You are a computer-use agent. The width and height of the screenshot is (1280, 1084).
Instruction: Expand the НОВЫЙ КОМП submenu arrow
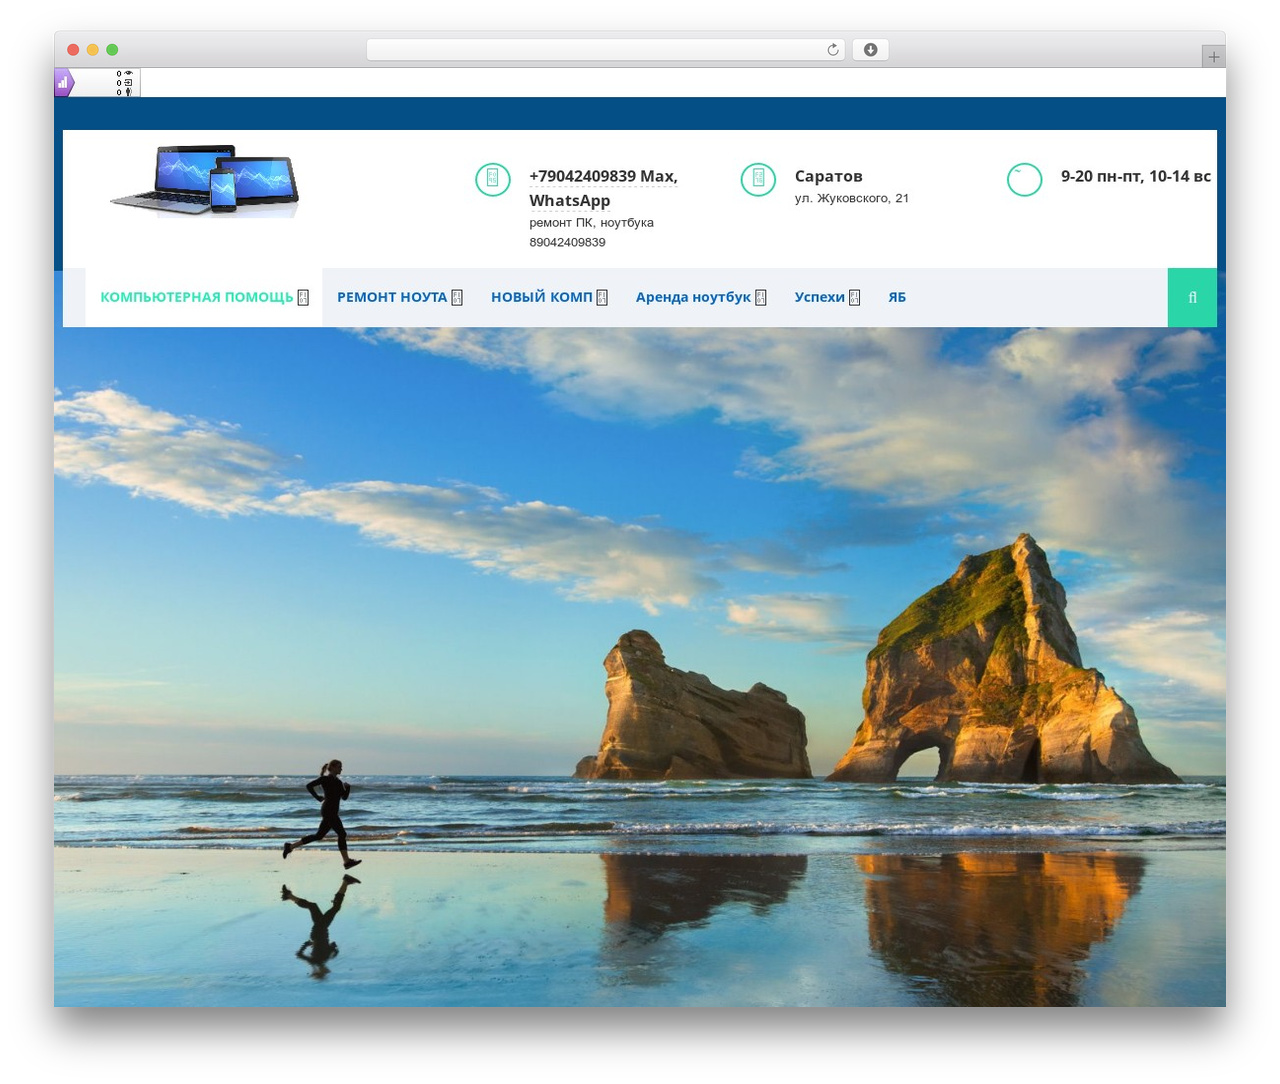tap(602, 297)
